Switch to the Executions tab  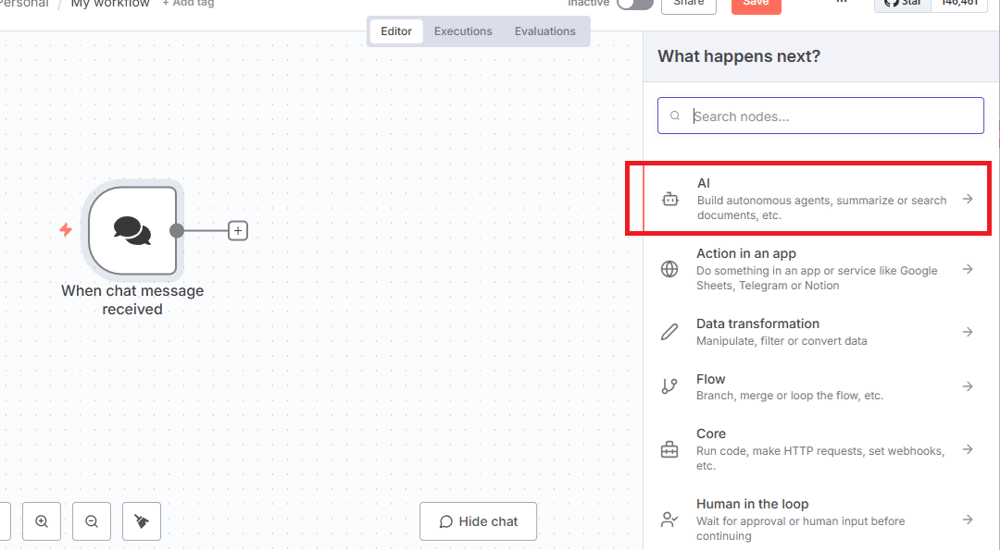pos(463,31)
